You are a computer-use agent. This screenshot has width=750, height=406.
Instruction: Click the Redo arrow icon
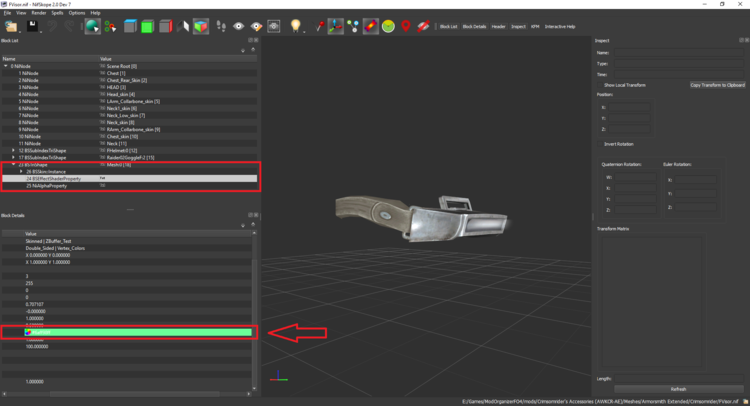click(x=69, y=26)
